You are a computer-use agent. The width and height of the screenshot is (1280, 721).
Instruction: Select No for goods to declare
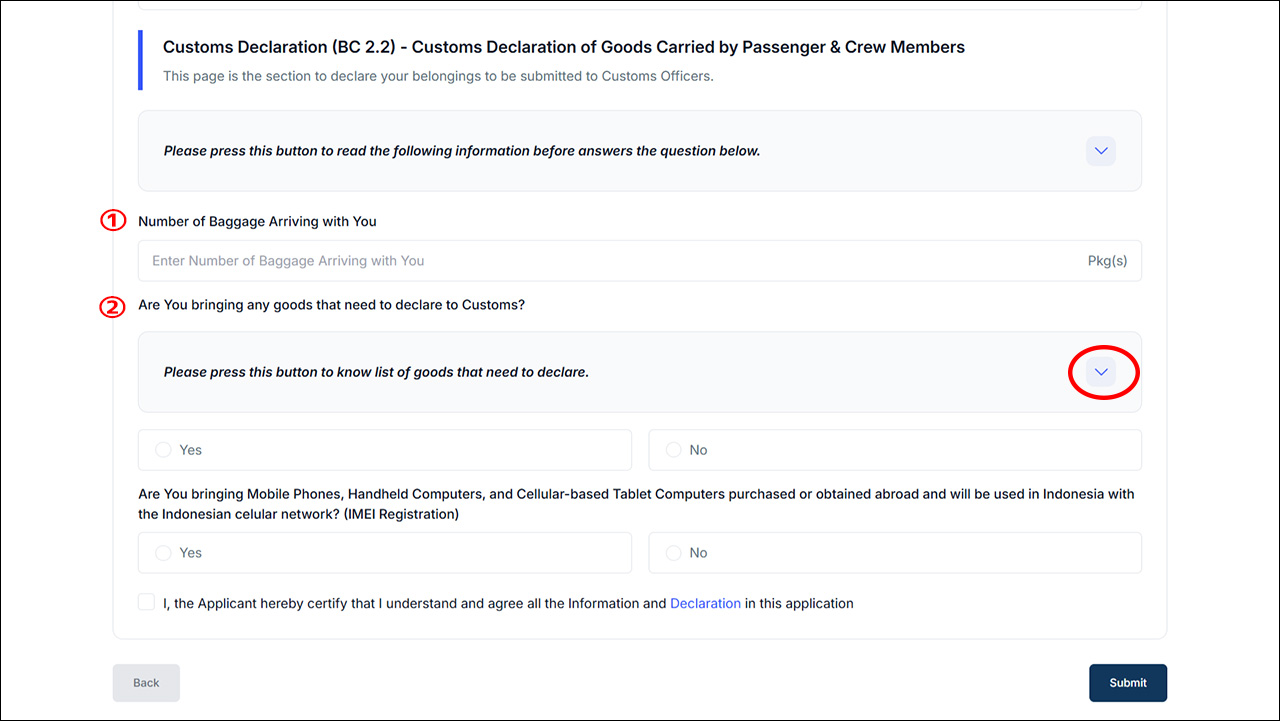click(x=674, y=450)
